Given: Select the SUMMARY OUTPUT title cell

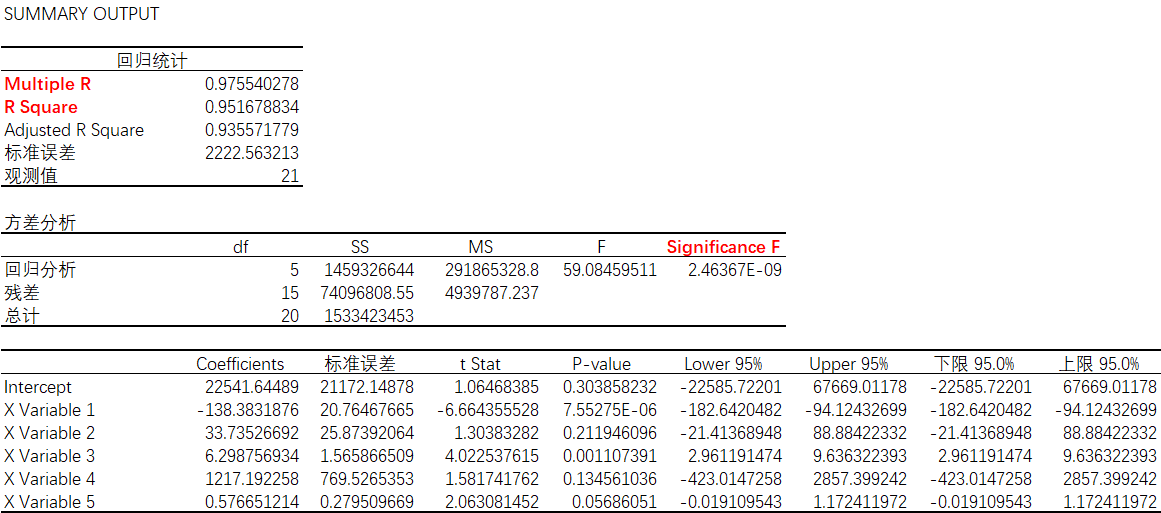Looking at the screenshot, I should click(81, 14).
